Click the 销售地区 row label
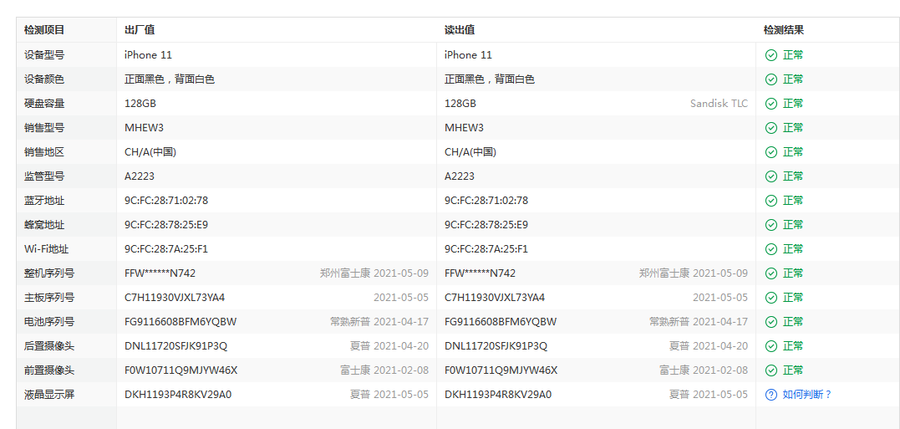The width and height of the screenshot is (900, 429). point(44,152)
